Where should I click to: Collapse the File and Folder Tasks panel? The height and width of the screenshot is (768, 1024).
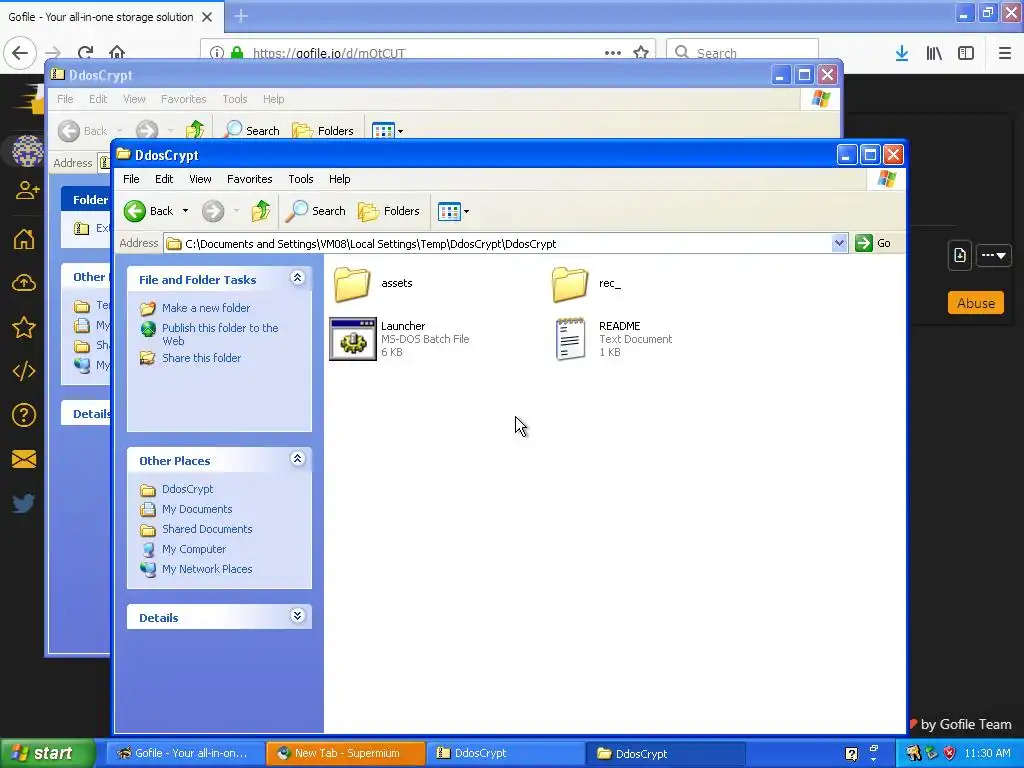(x=297, y=278)
